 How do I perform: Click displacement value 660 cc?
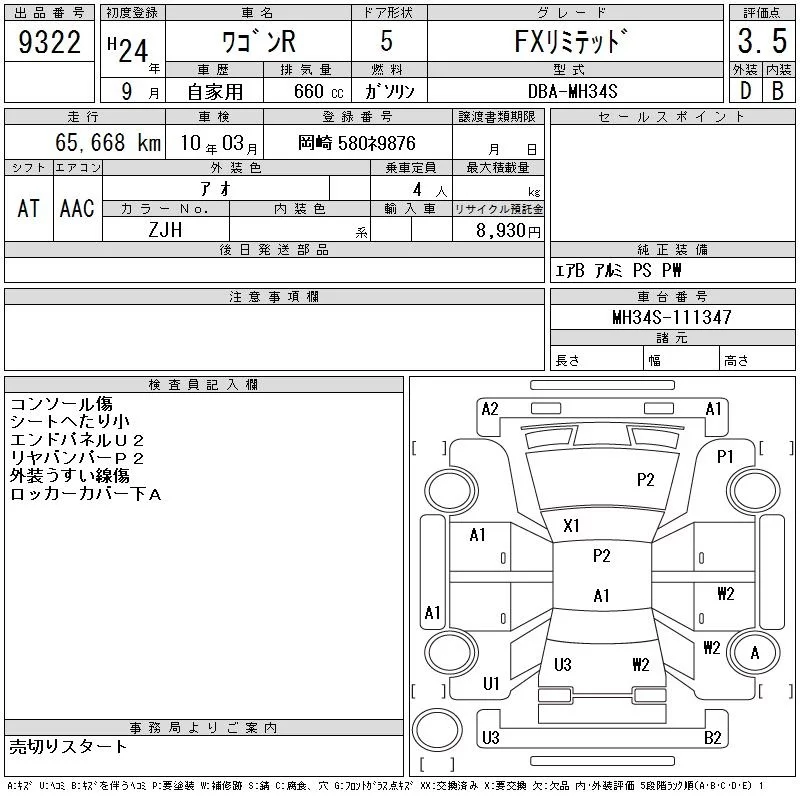click(318, 91)
